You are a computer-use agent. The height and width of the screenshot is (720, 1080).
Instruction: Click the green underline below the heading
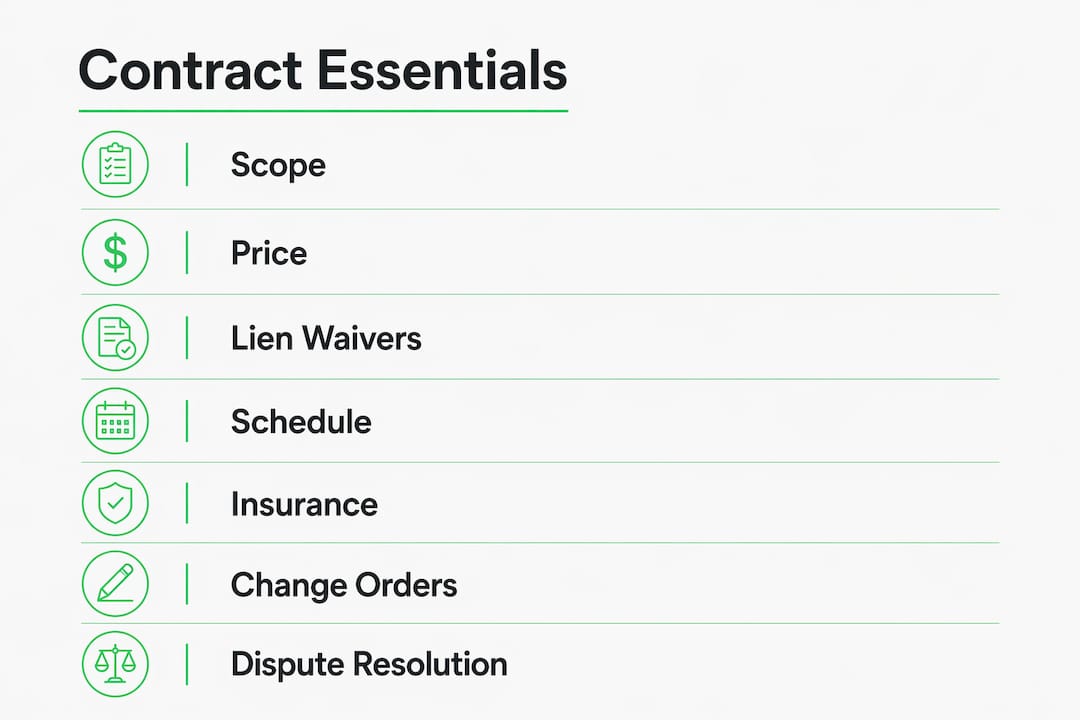(x=323, y=110)
